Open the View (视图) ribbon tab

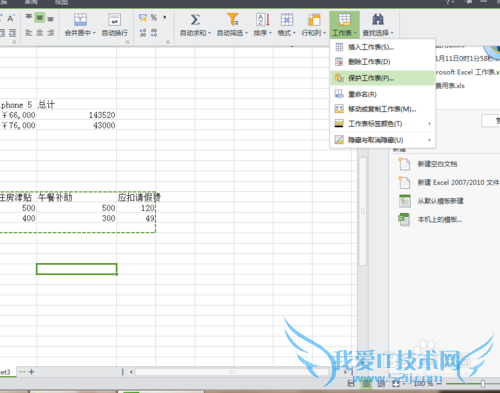61,2
